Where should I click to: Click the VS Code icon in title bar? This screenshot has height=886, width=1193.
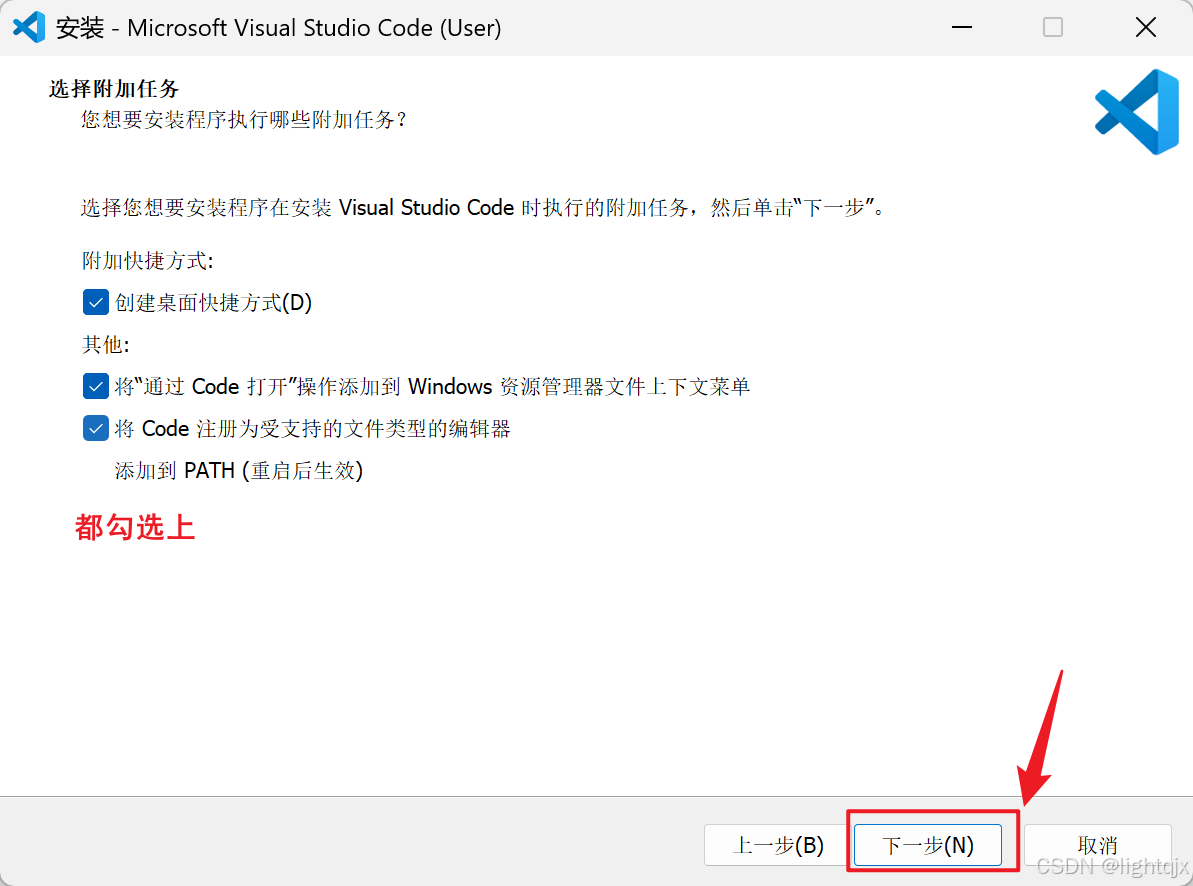(29, 28)
